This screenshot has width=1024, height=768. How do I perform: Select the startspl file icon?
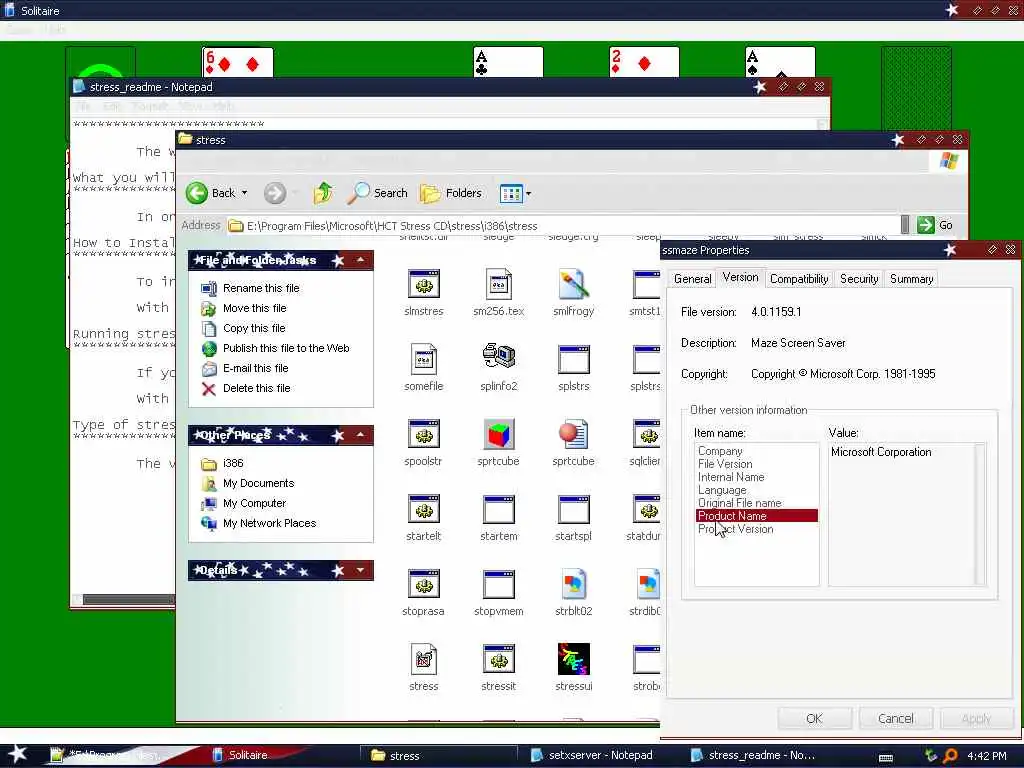click(573, 509)
